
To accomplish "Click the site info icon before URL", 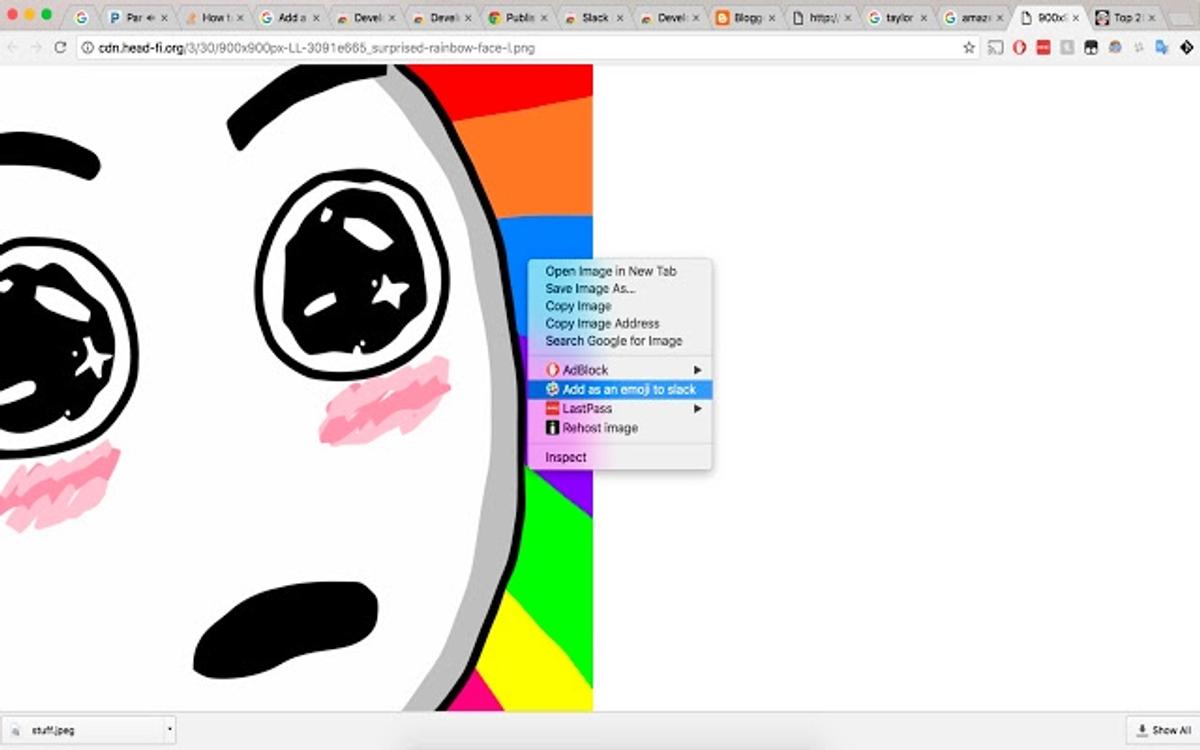I will click(x=88, y=47).
